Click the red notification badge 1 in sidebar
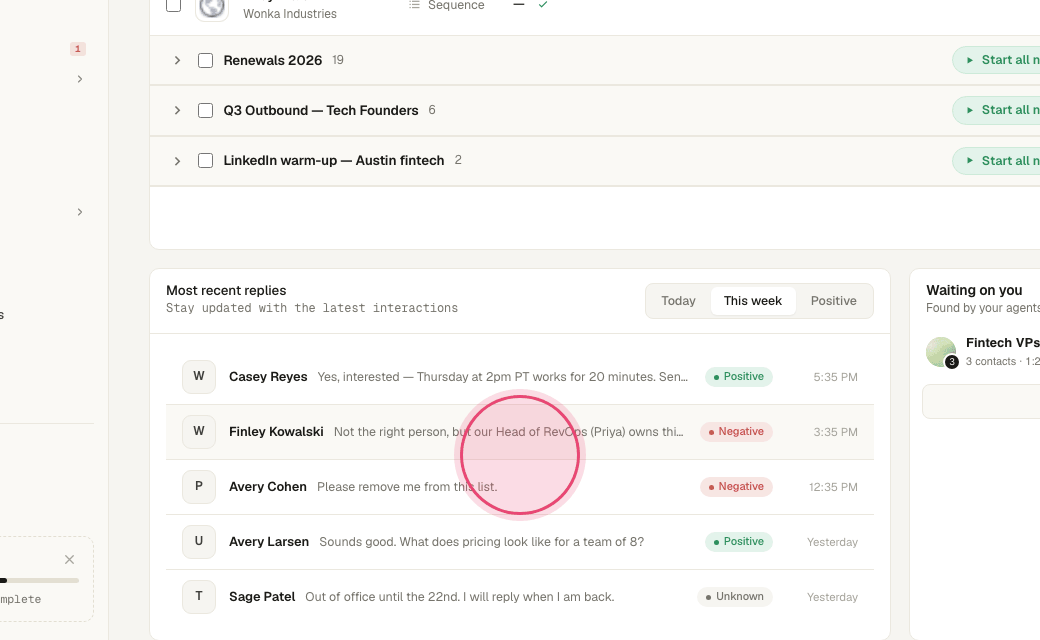The height and width of the screenshot is (640, 1040). [x=78, y=49]
